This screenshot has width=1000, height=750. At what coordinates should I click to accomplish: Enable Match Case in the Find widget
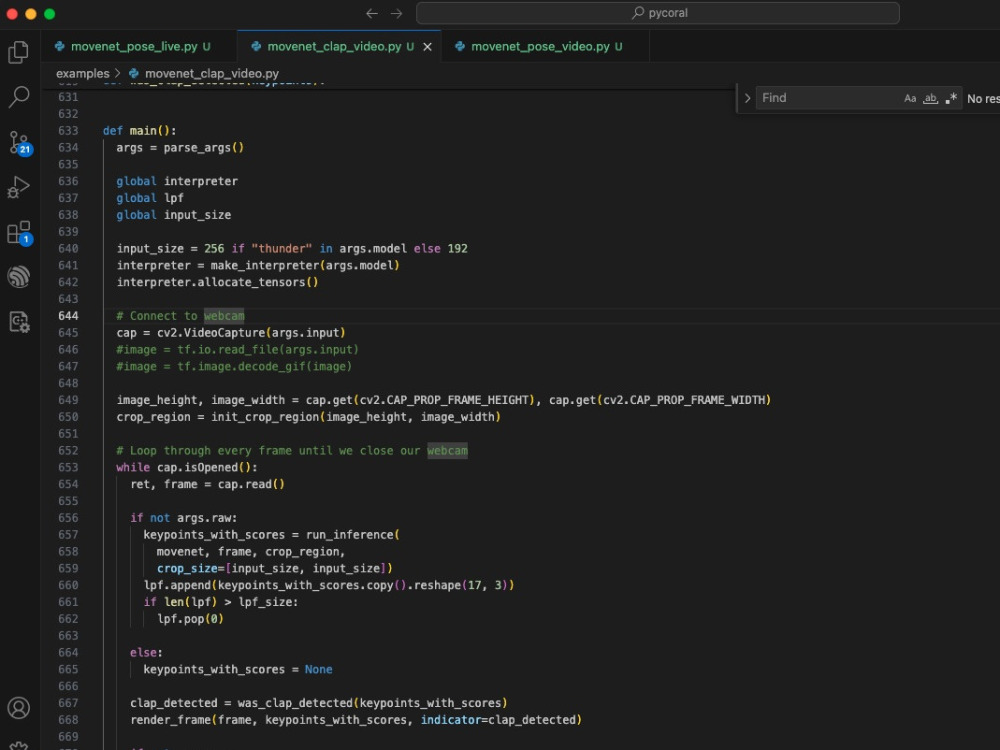(x=910, y=98)
